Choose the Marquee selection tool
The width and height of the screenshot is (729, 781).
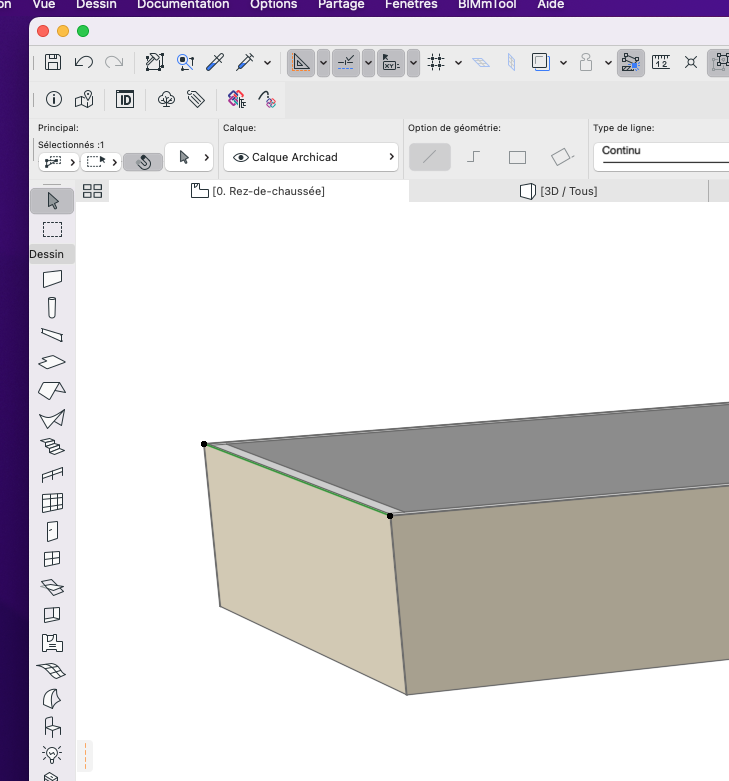(x=52, y=230)
